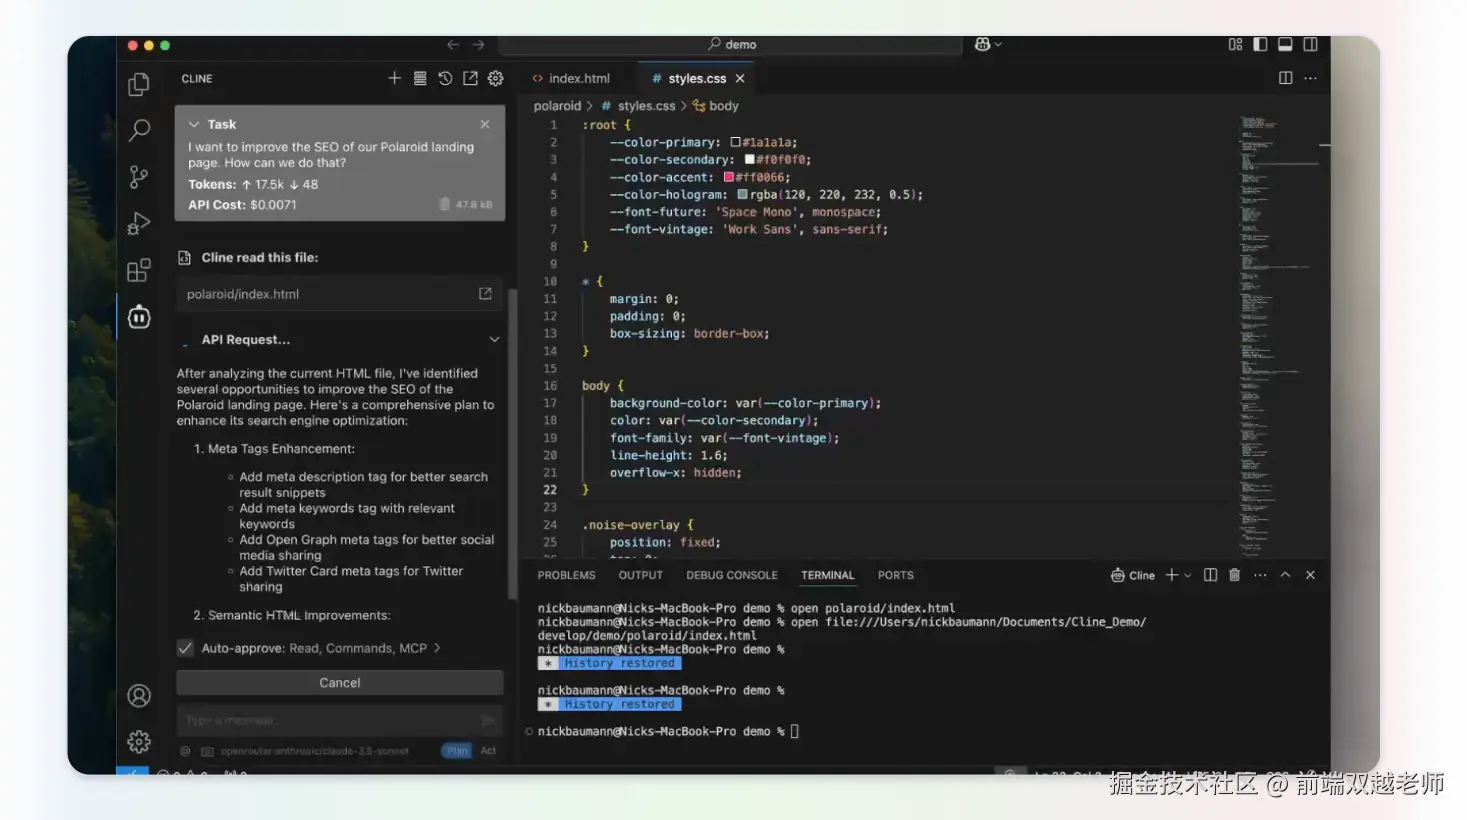Toggle primary side bar layout icon
Image resolution: width=1467 pixels, height=820 pixels.
[1260, 44]
